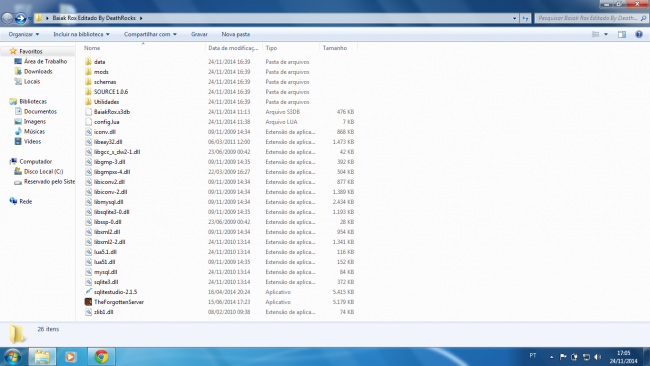Click the Nova pasta button
The width and height of the screenshot is (650, 366).
(x=235, y=34)
